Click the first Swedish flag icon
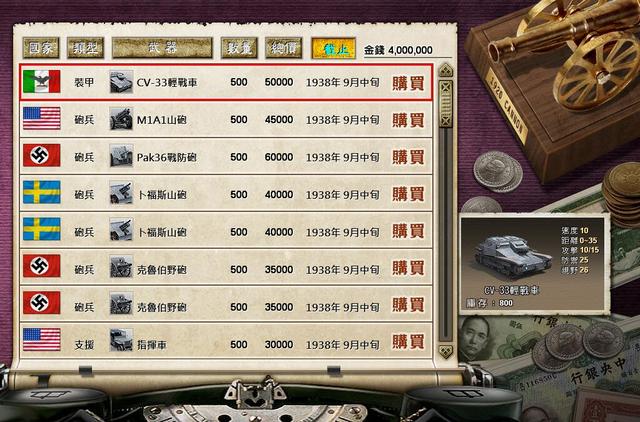Screen dimensions: 640x422 tap(42, 192)
